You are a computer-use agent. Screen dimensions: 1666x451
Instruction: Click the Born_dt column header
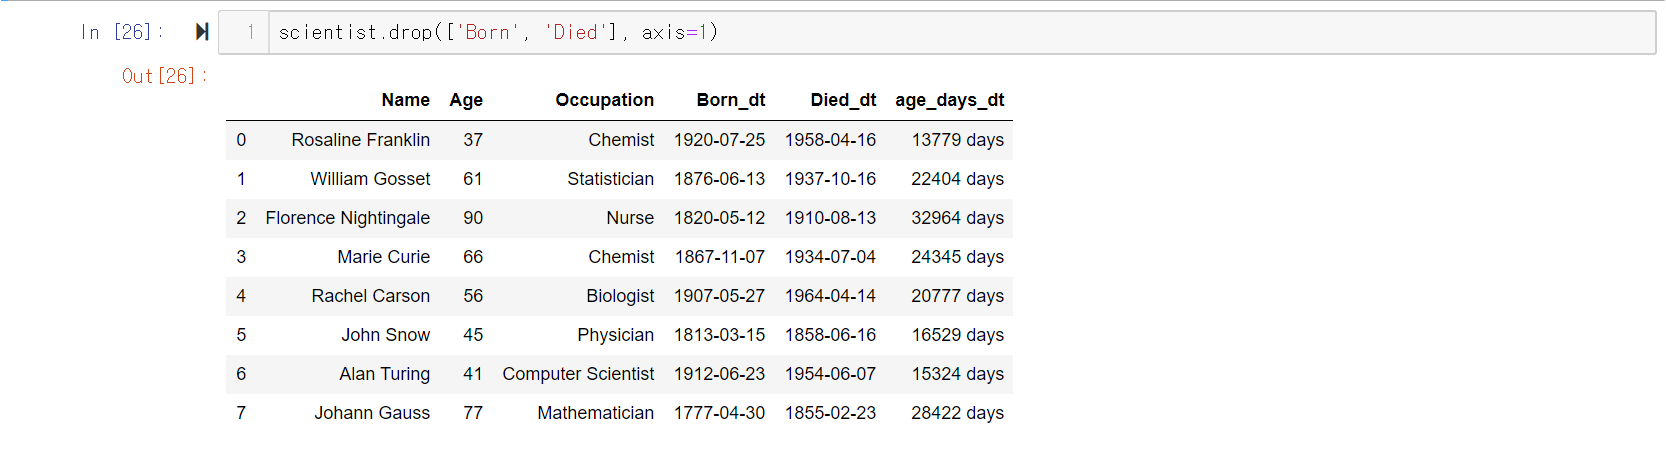pos(730,100)
